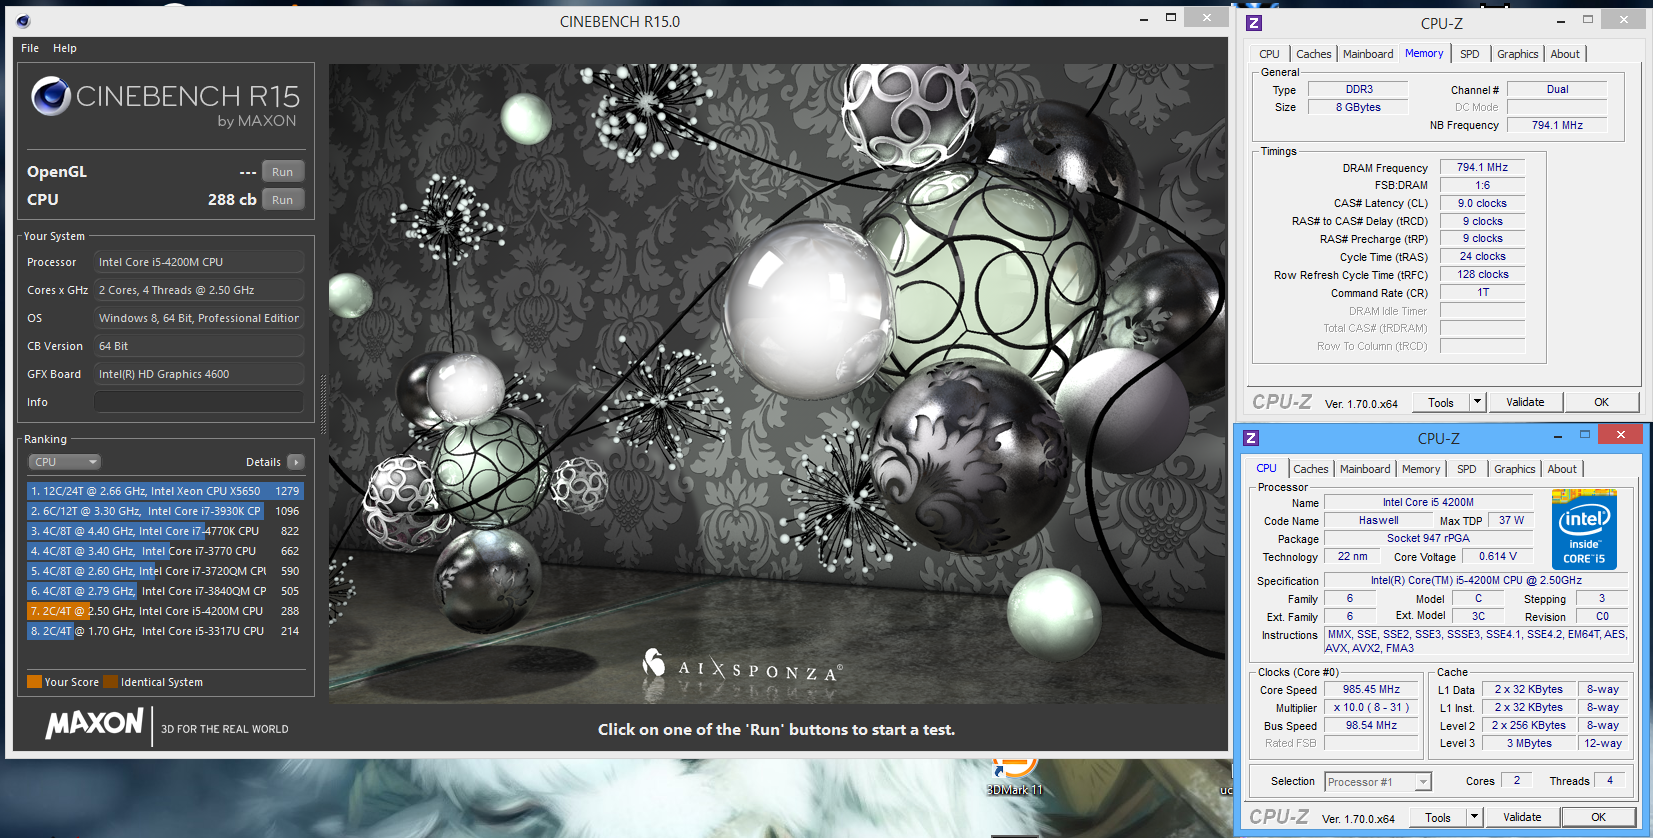Viewport: 1653px width, 838px height.
Task: Click the brown Identical System legend swatch
Action: pyautogui.click(x=111, y=682)
